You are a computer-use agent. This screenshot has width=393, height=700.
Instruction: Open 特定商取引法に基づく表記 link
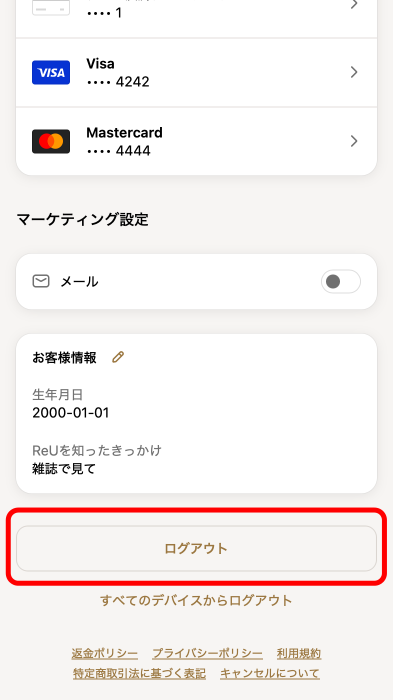(x=139, y=673)
